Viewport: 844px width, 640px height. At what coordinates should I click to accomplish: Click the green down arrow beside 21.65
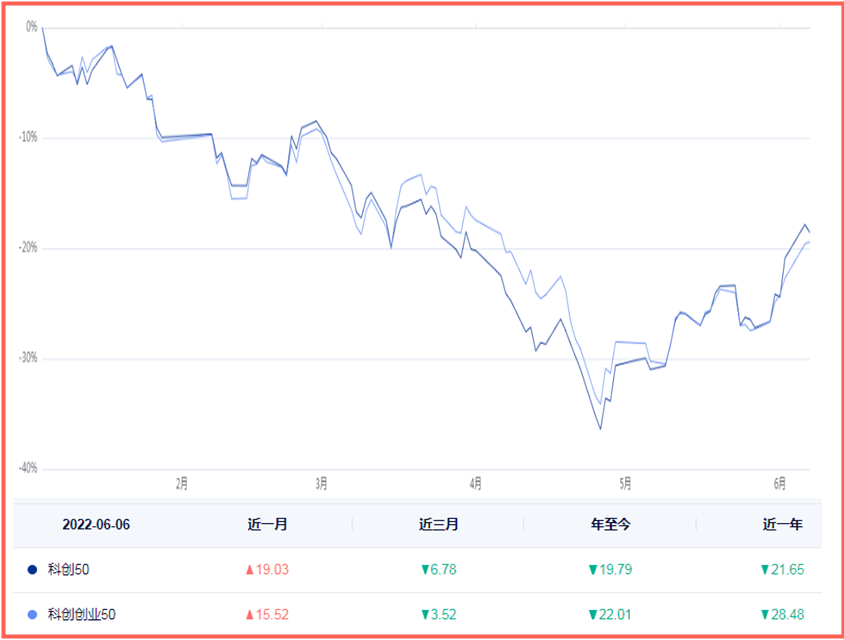[x=765, y=570]
